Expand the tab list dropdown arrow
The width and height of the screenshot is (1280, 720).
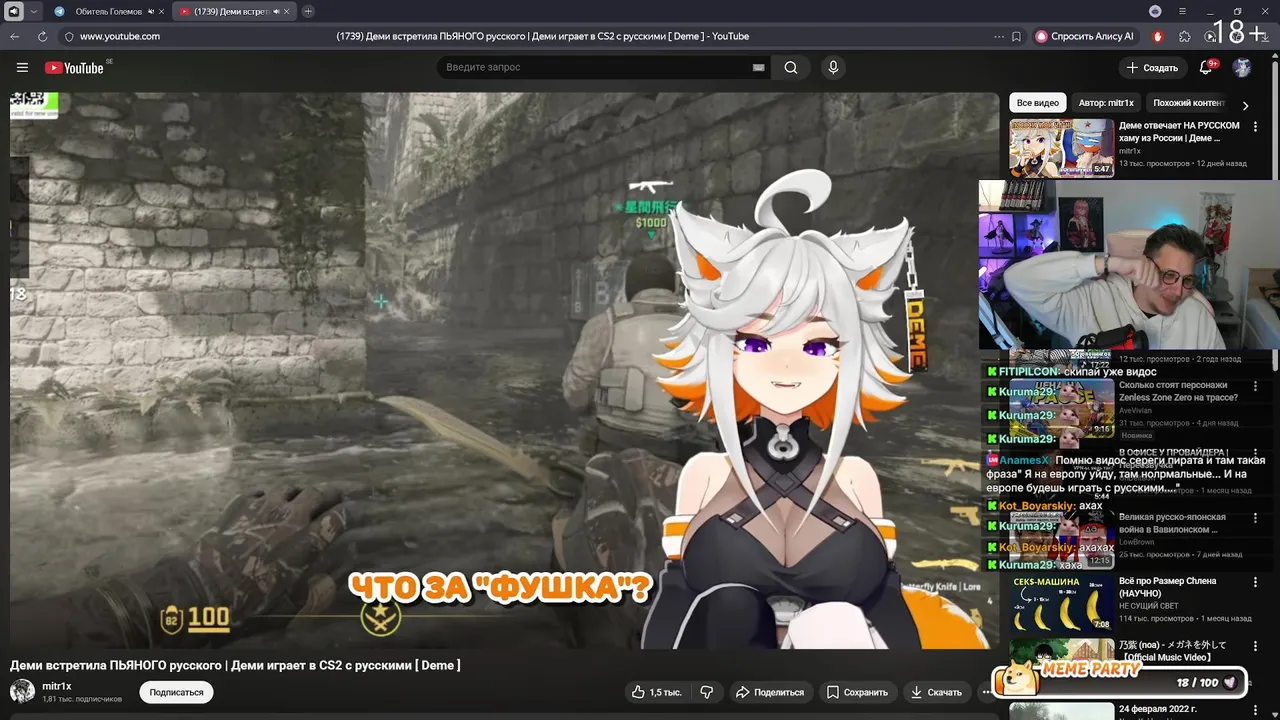(x=33, y=11)
